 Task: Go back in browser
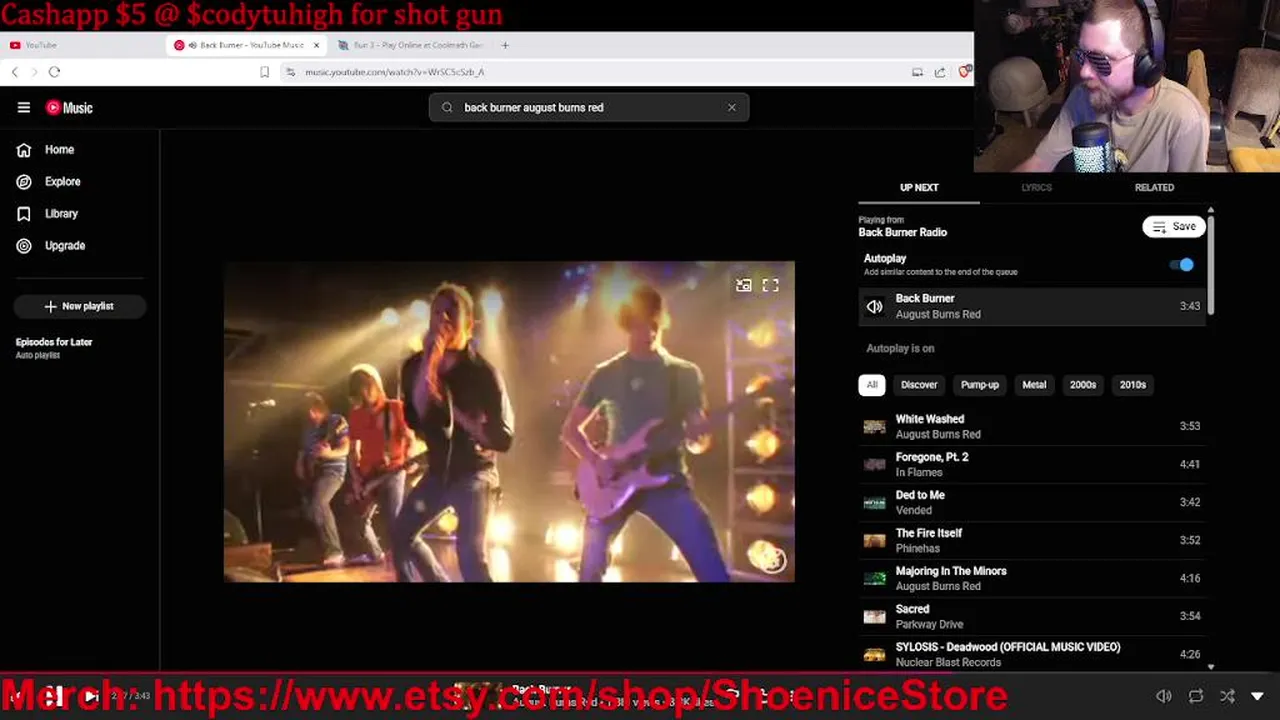tap(15, 72)
